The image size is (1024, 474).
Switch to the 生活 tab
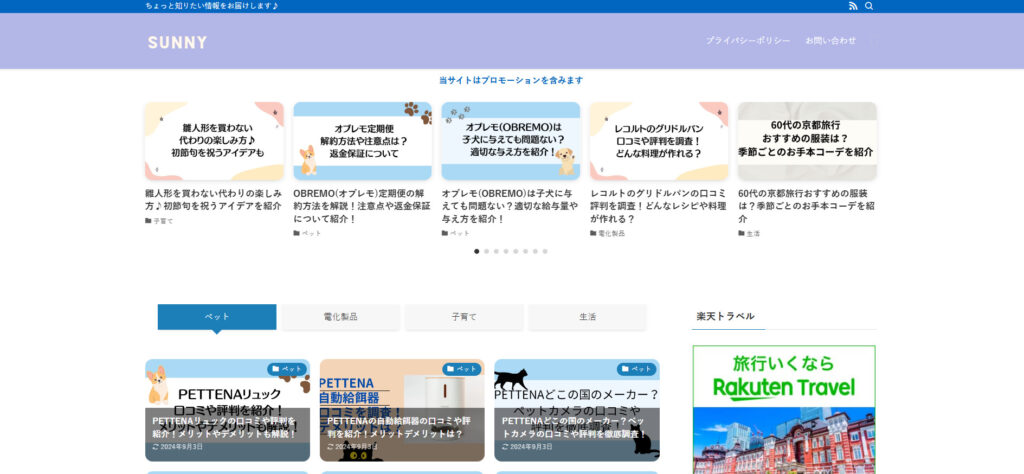(x=587, y=317)
